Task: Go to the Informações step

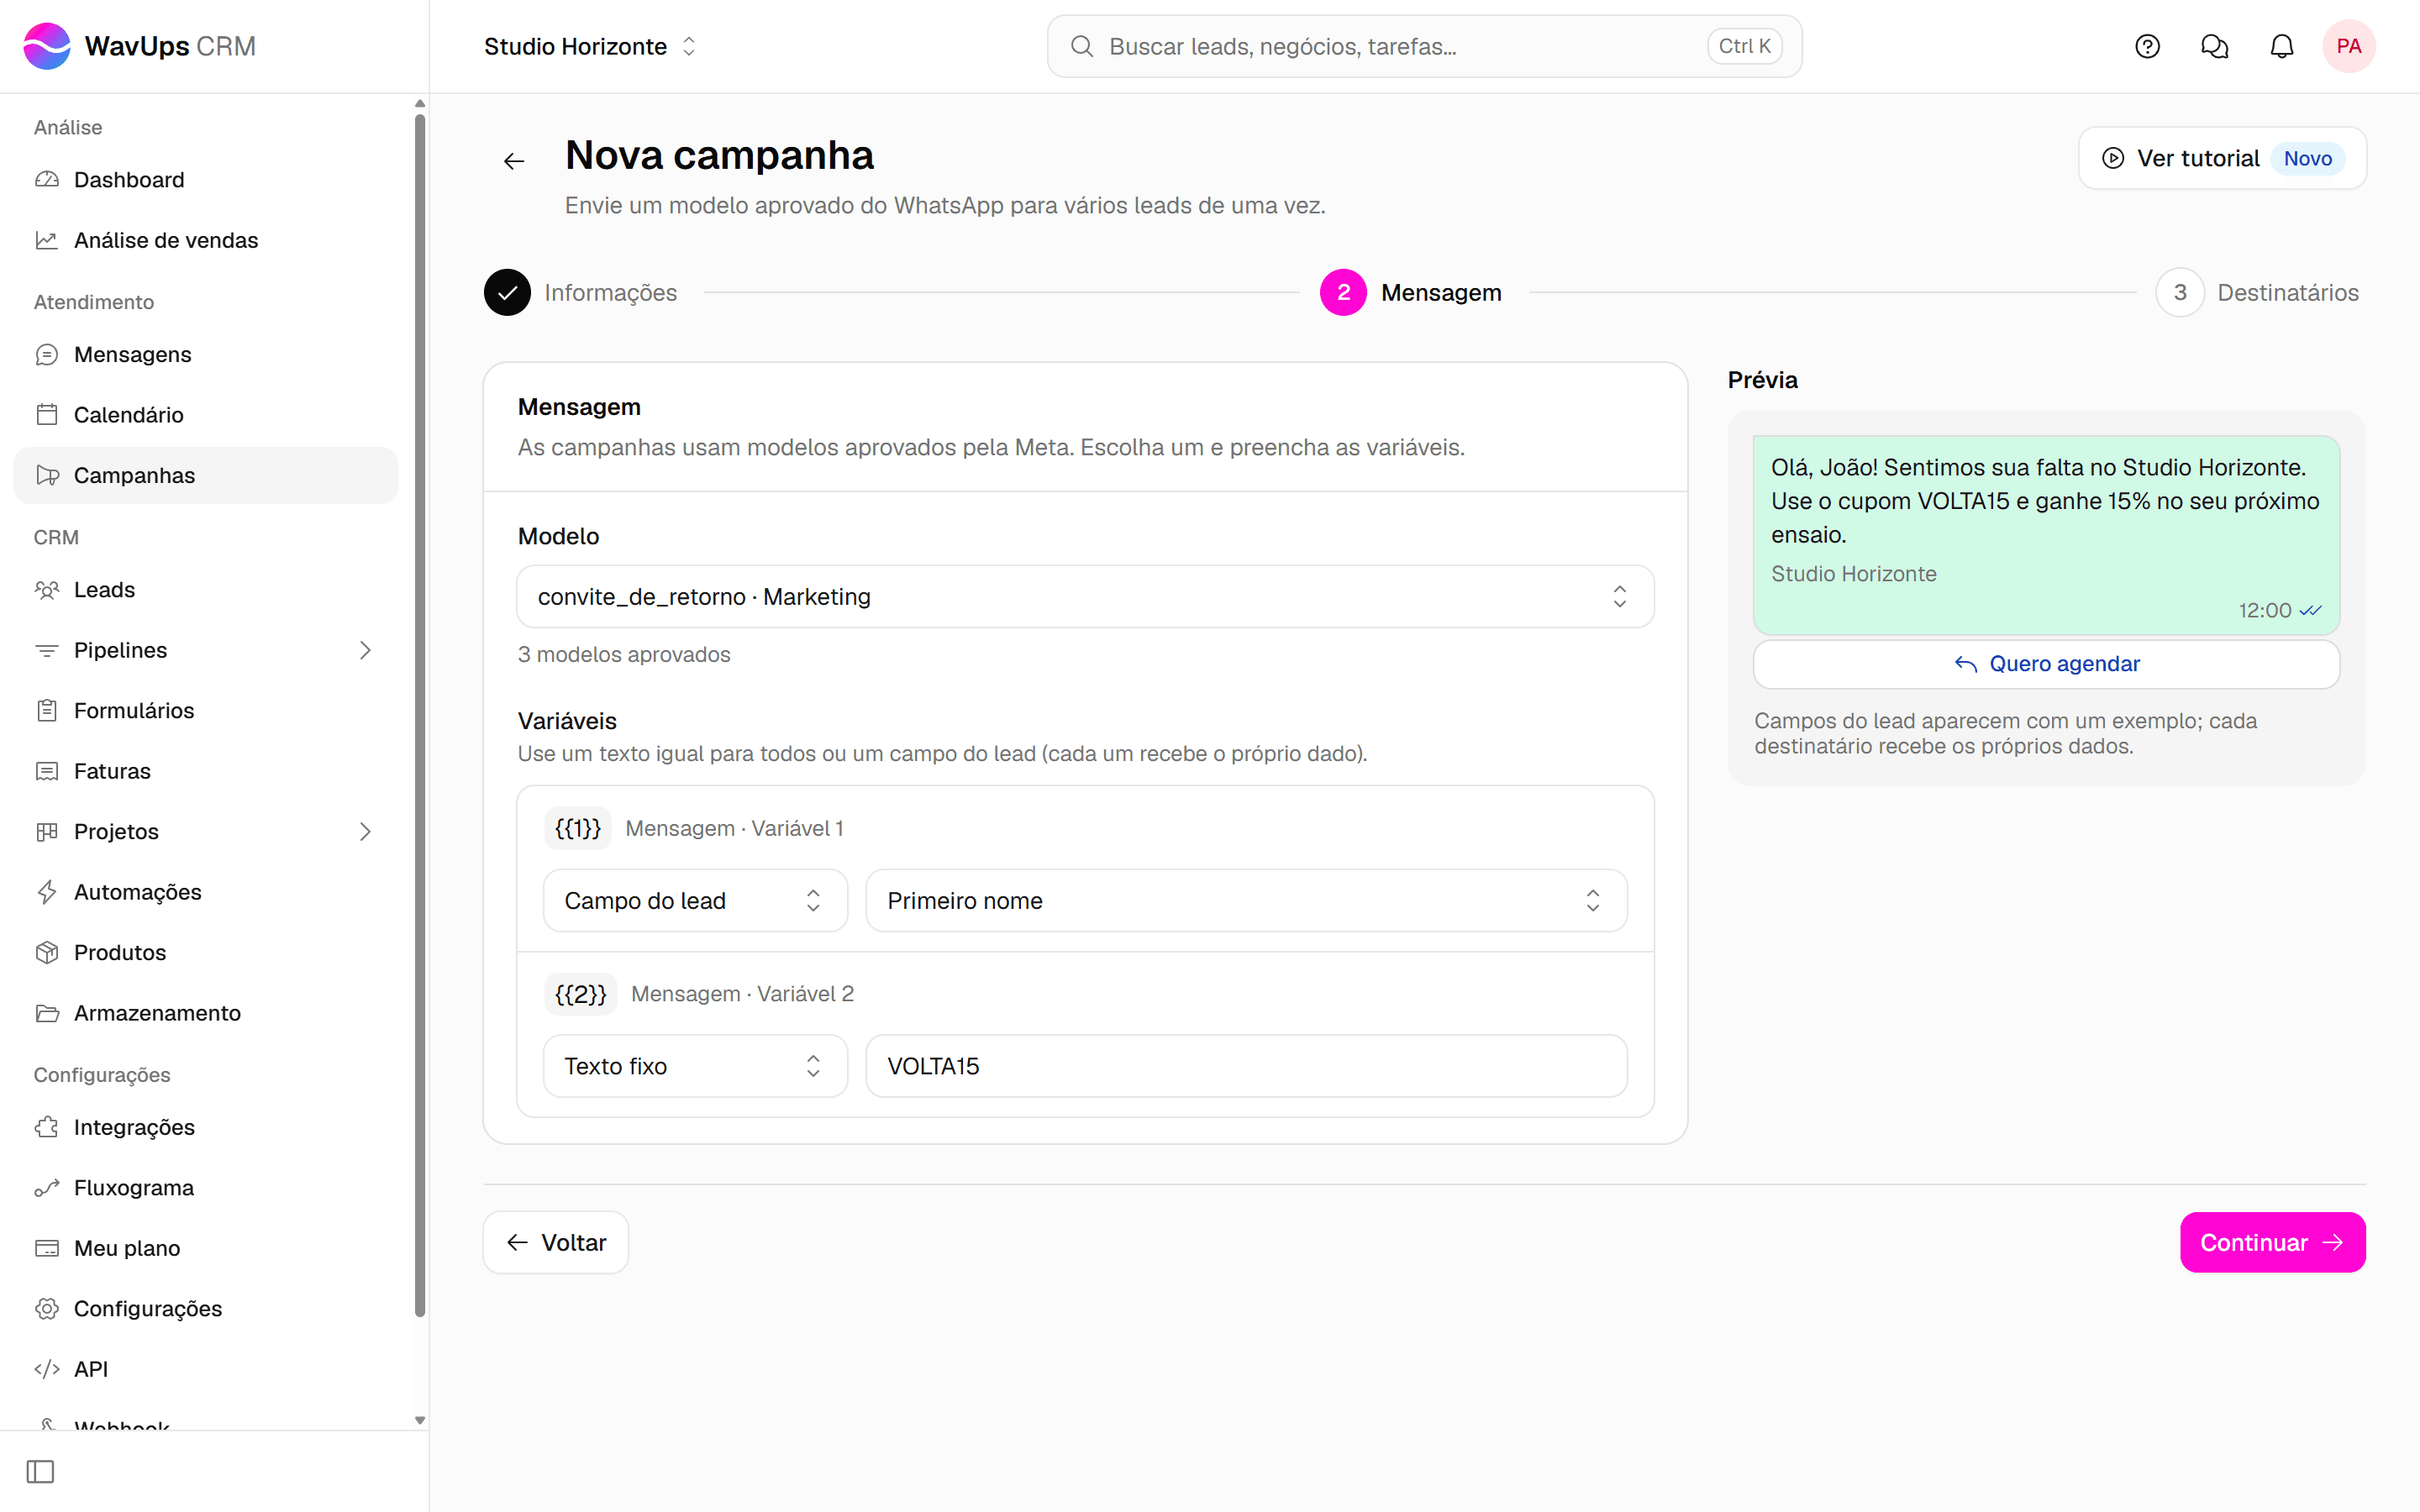Action: [x=581, y=292]
